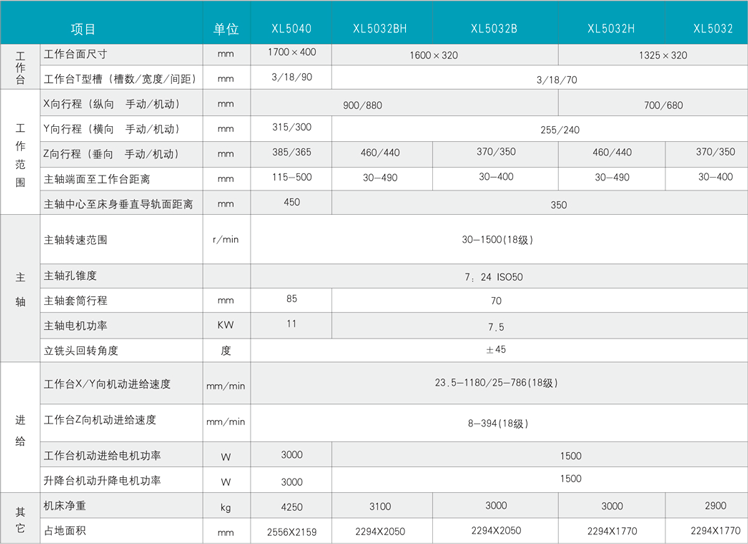Screen dimensions: 748x544
Task: Click the ±45 swivel angle value
Action: (x=497, y=350)
